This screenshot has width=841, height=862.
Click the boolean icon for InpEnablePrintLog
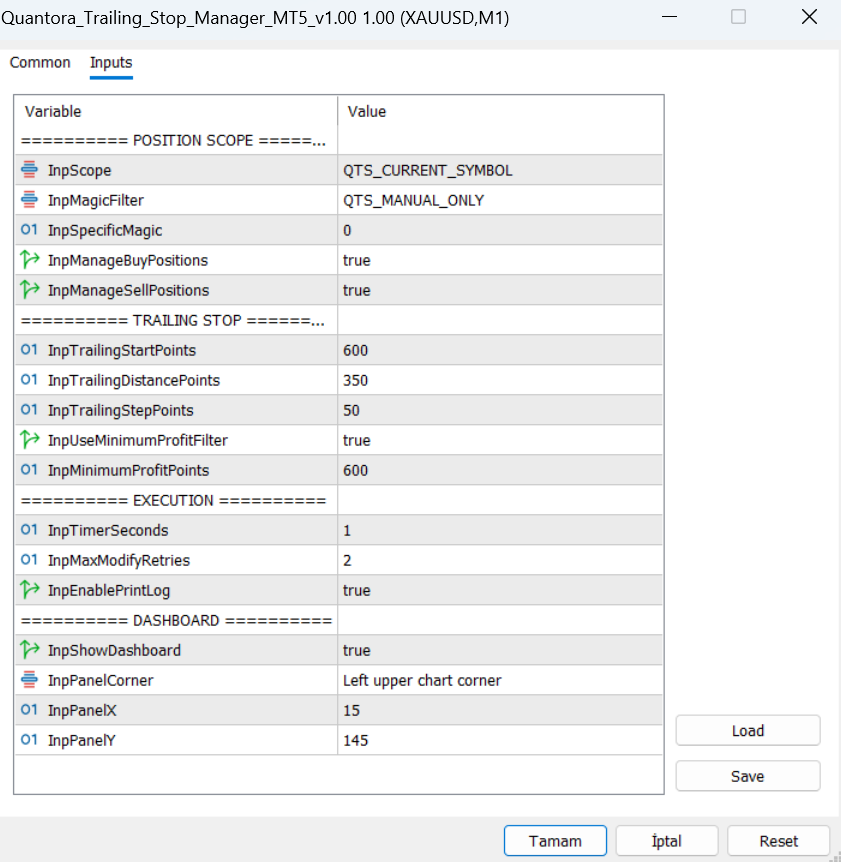pyautogui.click(x=30, y=590)
